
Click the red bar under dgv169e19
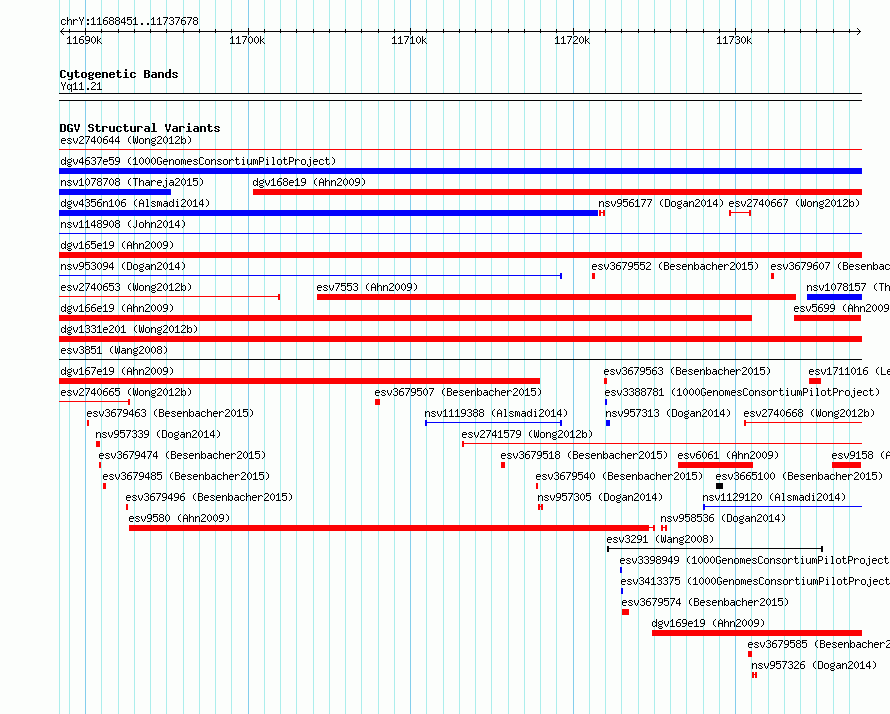[x=757, y=633]
